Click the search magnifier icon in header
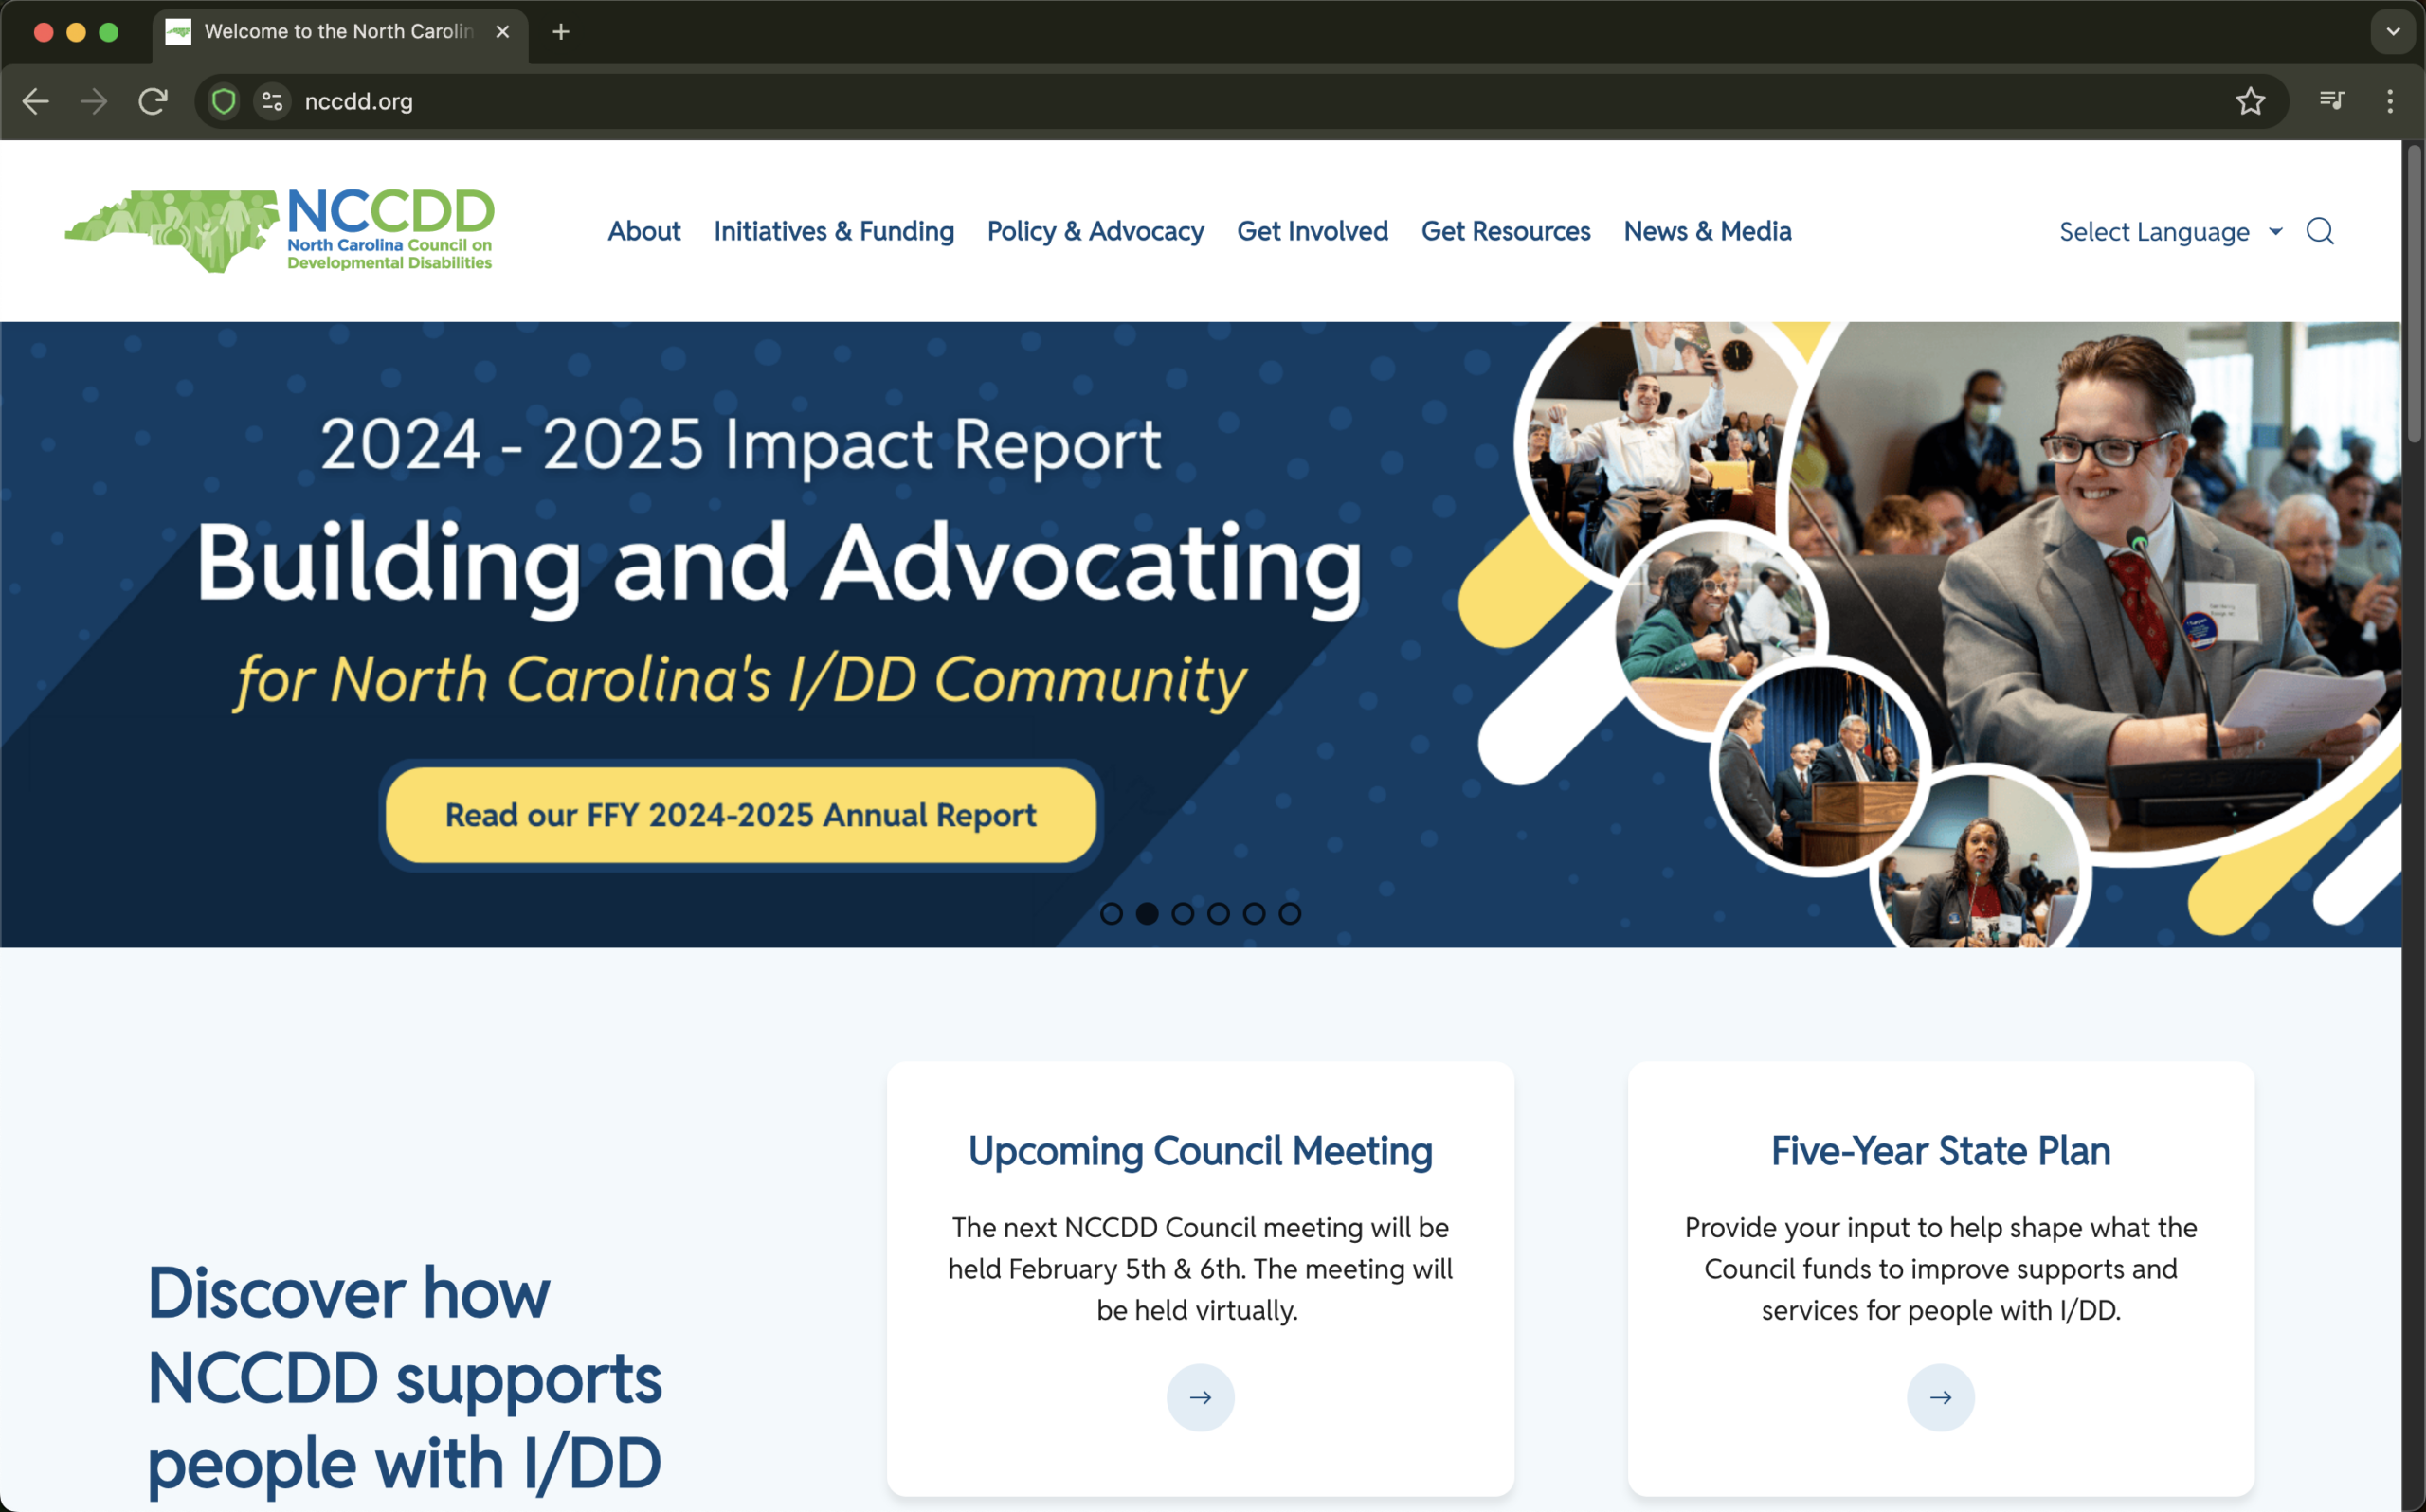2426x1512 pixels. [2319, 231]
